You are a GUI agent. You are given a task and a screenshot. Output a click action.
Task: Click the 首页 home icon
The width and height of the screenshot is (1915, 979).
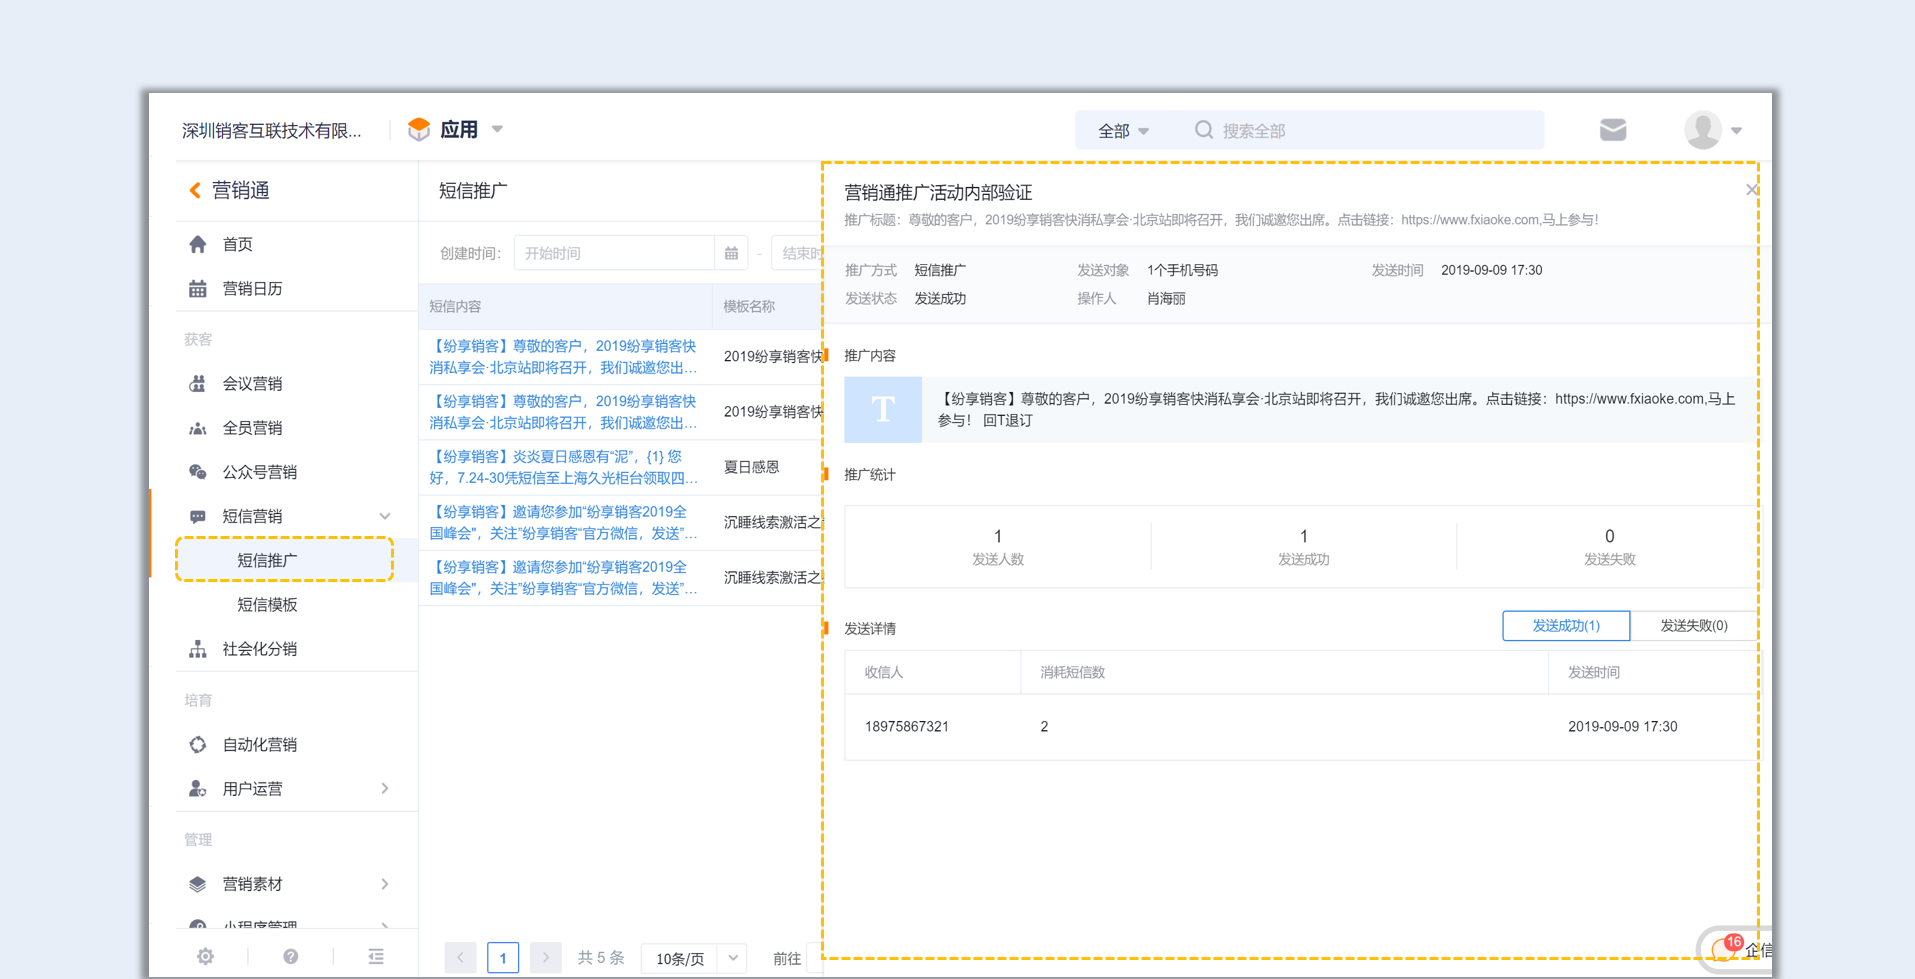(198, 244)
